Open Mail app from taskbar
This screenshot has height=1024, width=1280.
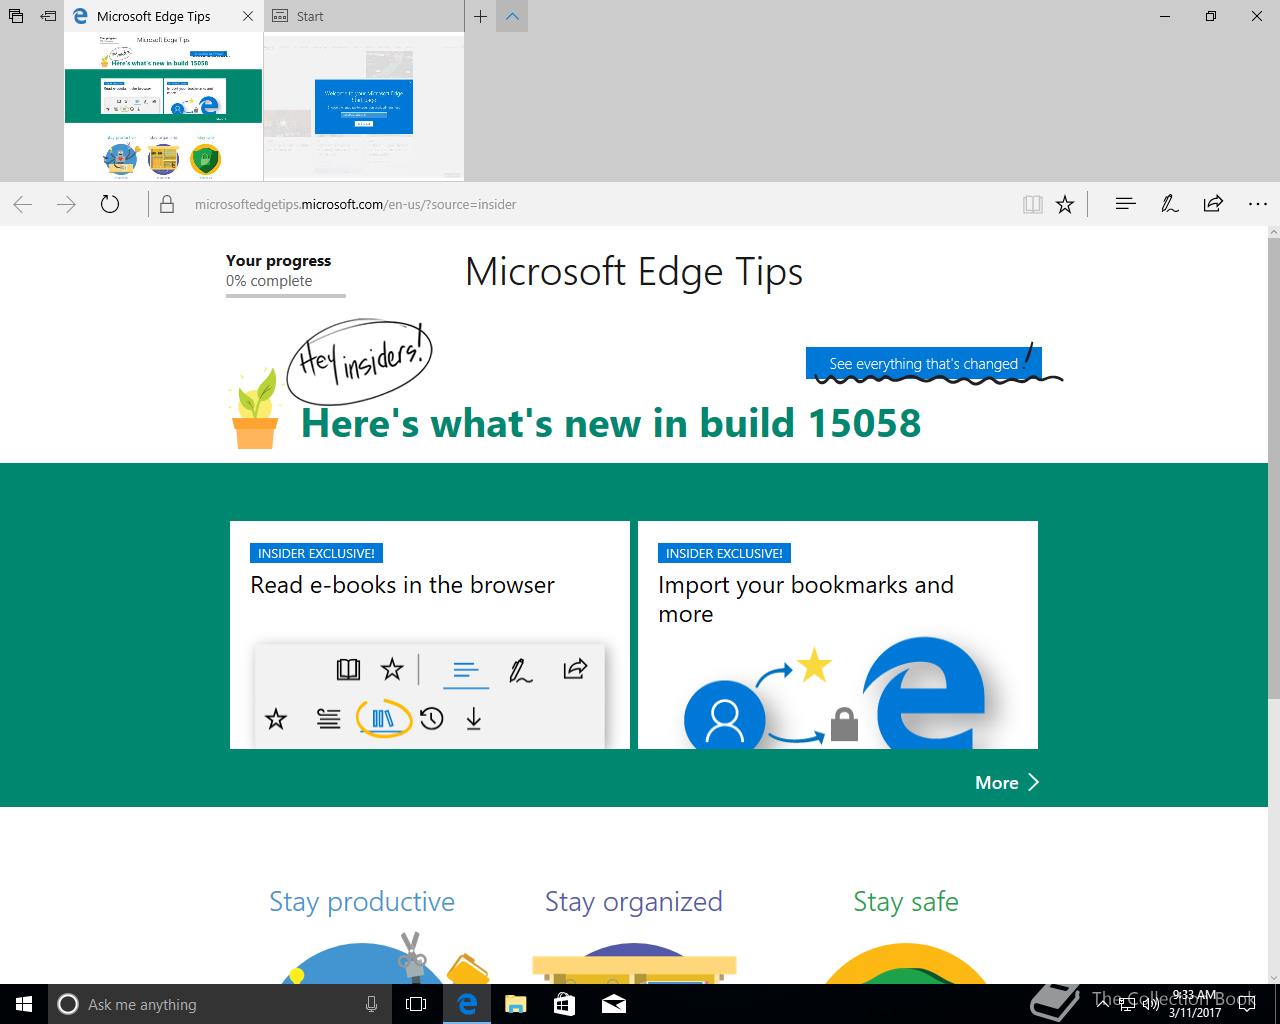[x=613, y=1004]
